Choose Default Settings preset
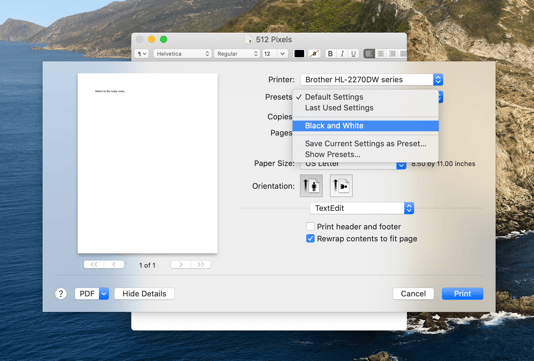The width and height of the screenshot is (534, 361). (365, 97)
